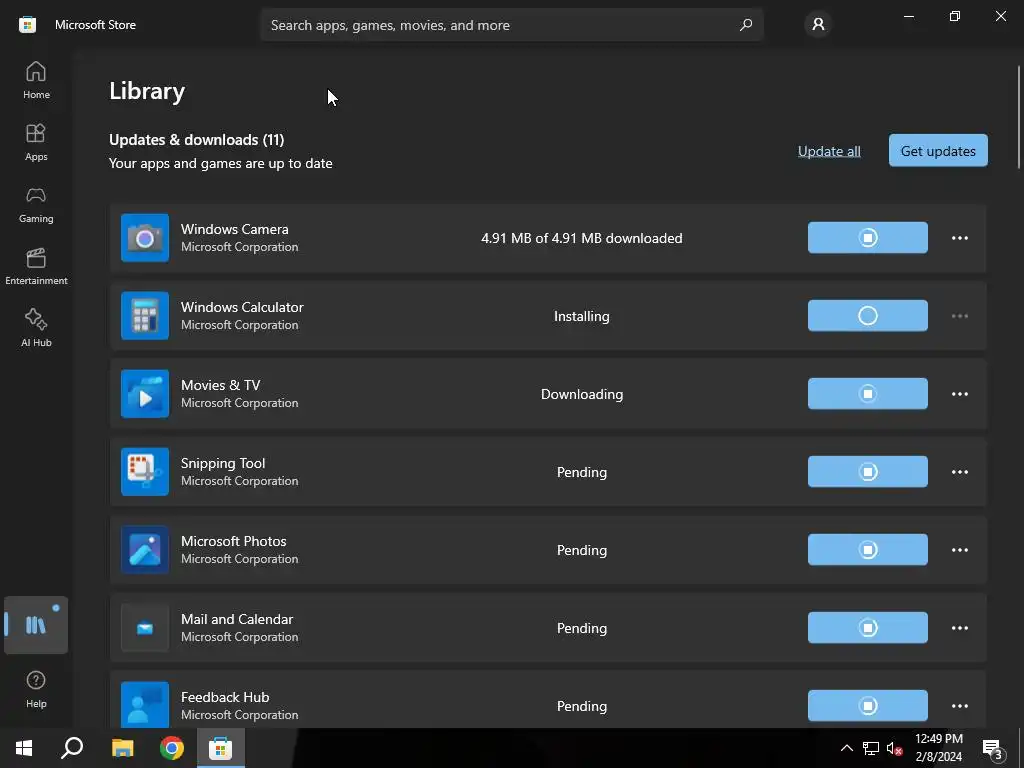Image resolution: width=1024 pixels, height=768 pixels.
Task: Cancel the pending Mail and Calendar update
Action: pyautogui.click(x=867, y=628)
